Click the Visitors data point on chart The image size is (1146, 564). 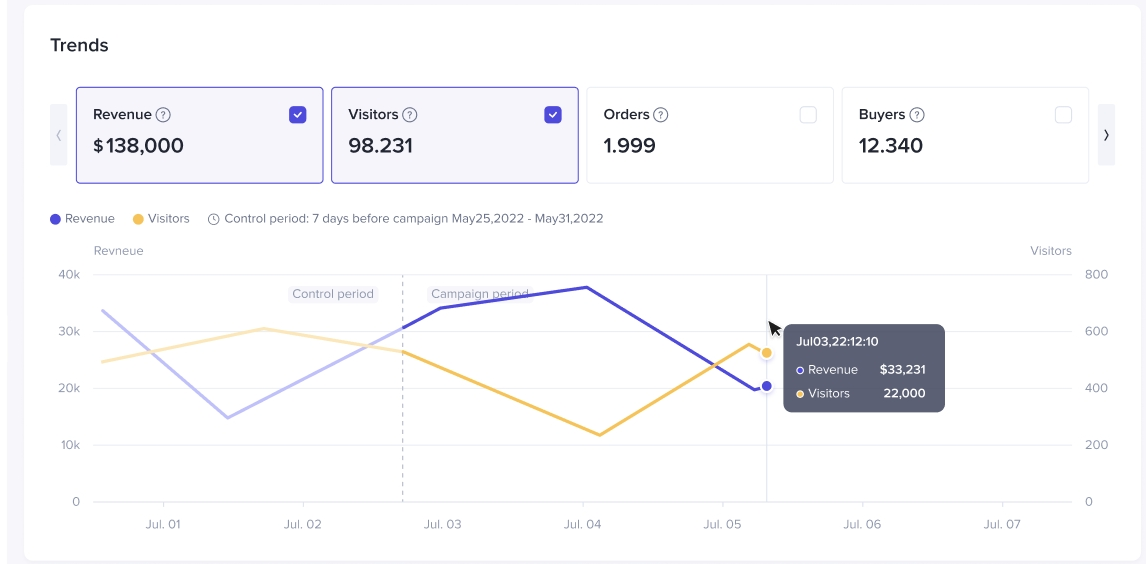pos(767,353)
